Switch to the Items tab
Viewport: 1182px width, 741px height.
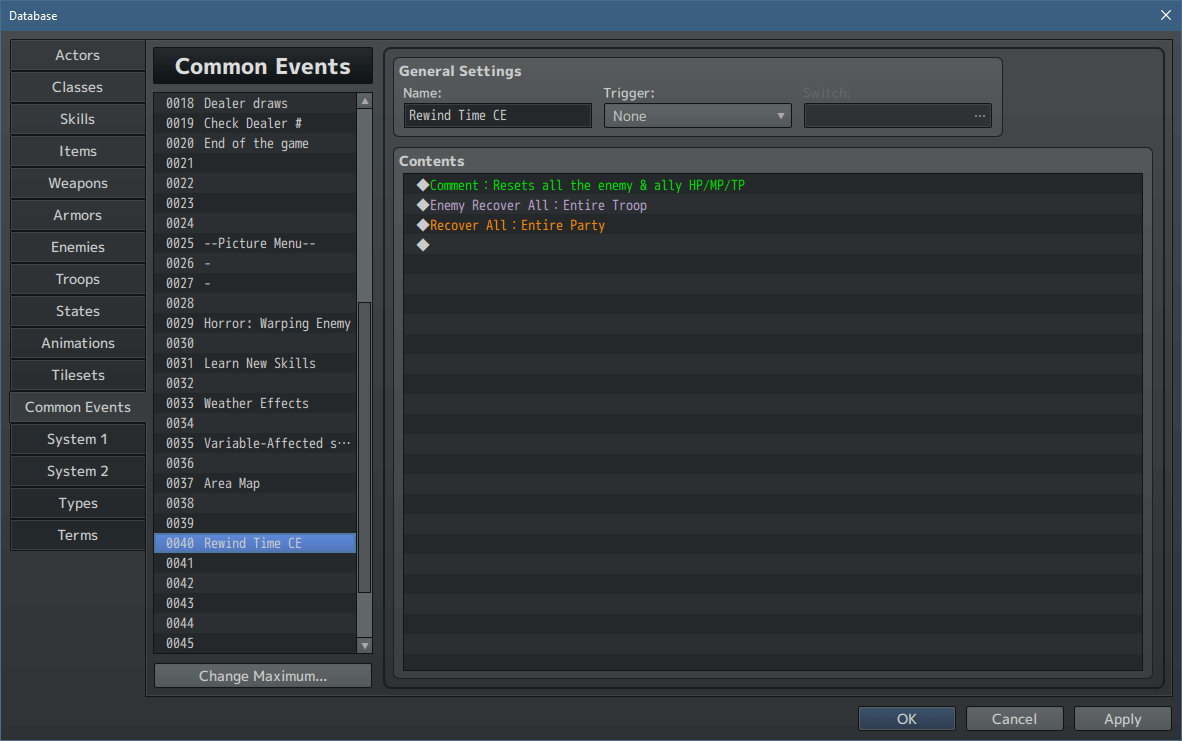[x=78, y=152]
